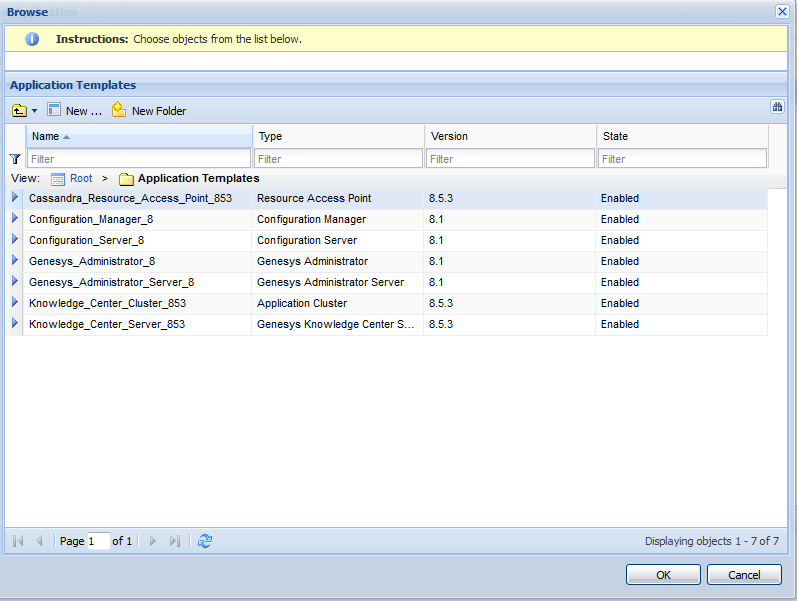Click the Genesys Knowledge Center S... type cell
The width and height of the screenshot is (797, 601).
click(x=338, y=324)
